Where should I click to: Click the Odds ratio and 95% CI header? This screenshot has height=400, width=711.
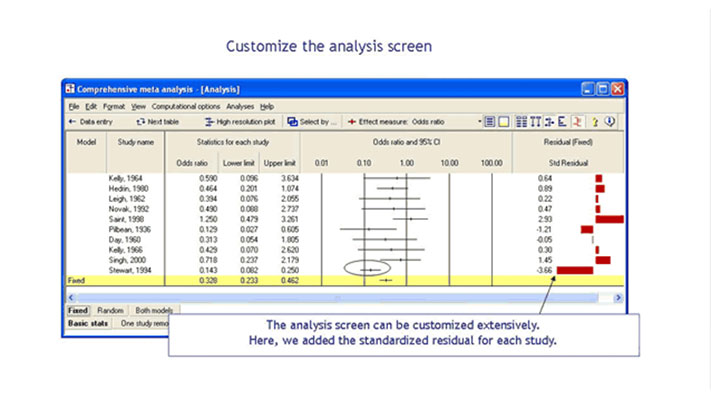coord(406,142)
